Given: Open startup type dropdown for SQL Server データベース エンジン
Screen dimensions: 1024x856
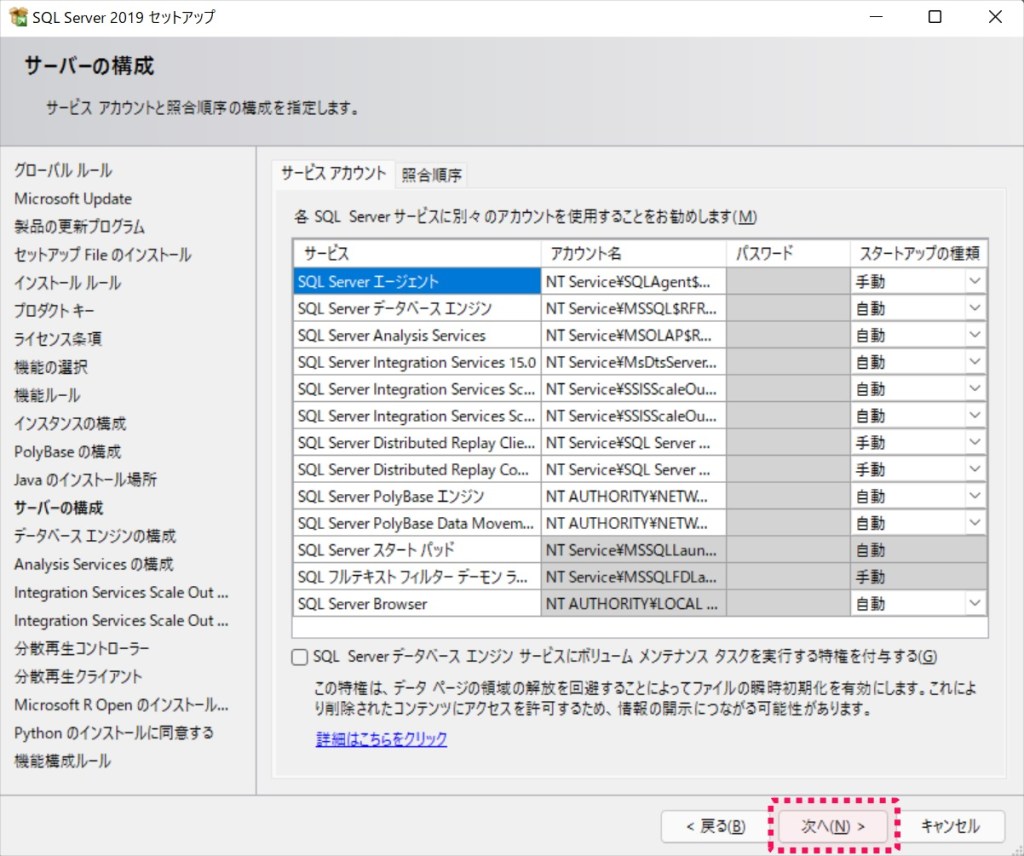Looking at the screenshot, I should pyautogui.click(x=974, y=308).
